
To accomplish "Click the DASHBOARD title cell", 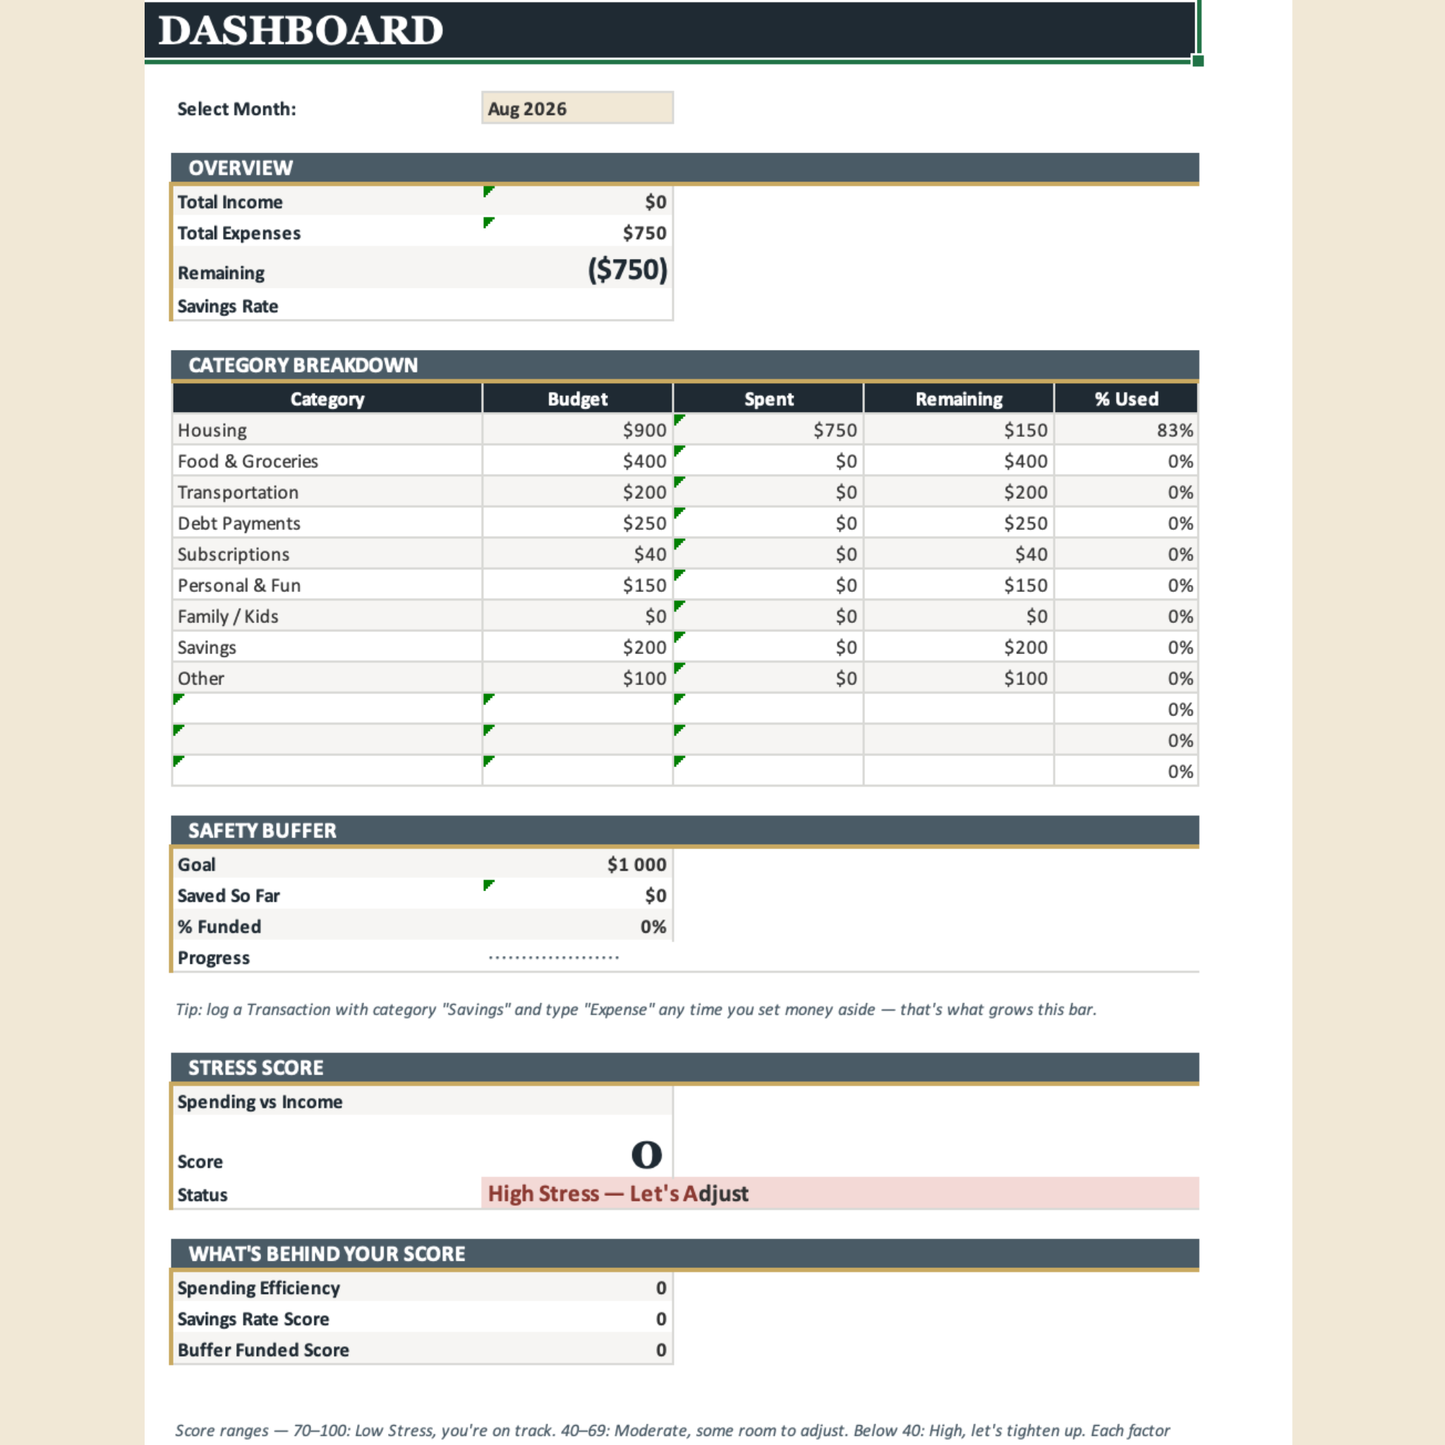I will [x=670, y=30].
